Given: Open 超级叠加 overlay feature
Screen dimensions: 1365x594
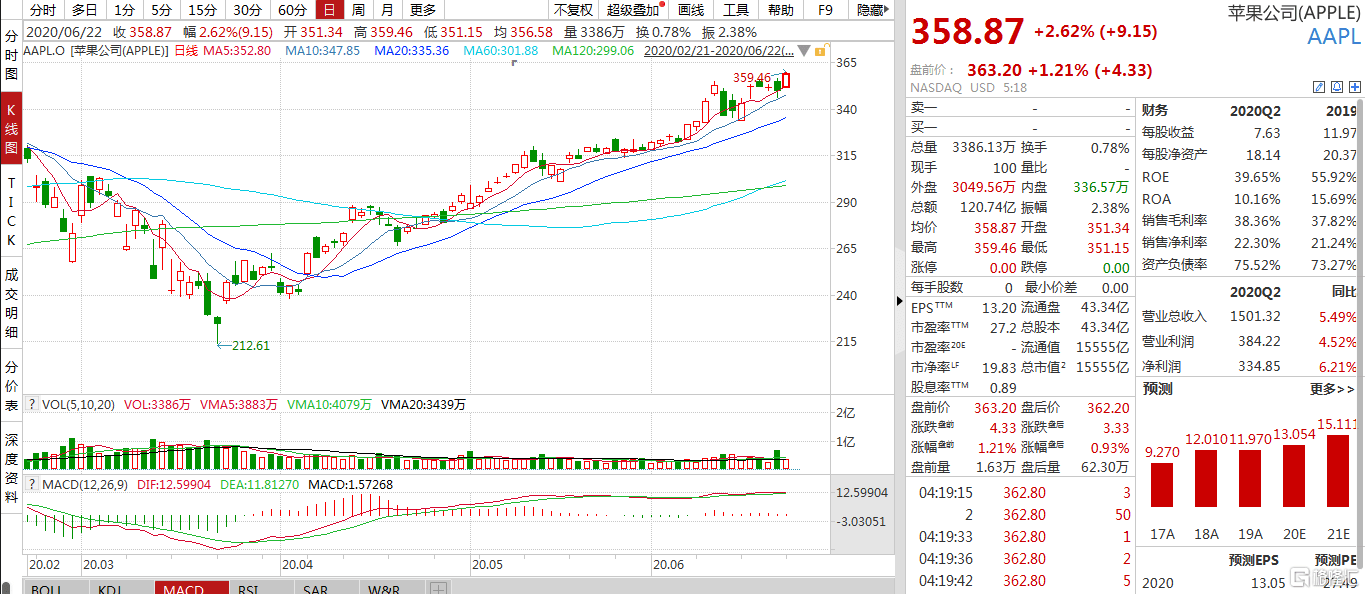Looking at the screenshot, I should (x=634, y=10).
